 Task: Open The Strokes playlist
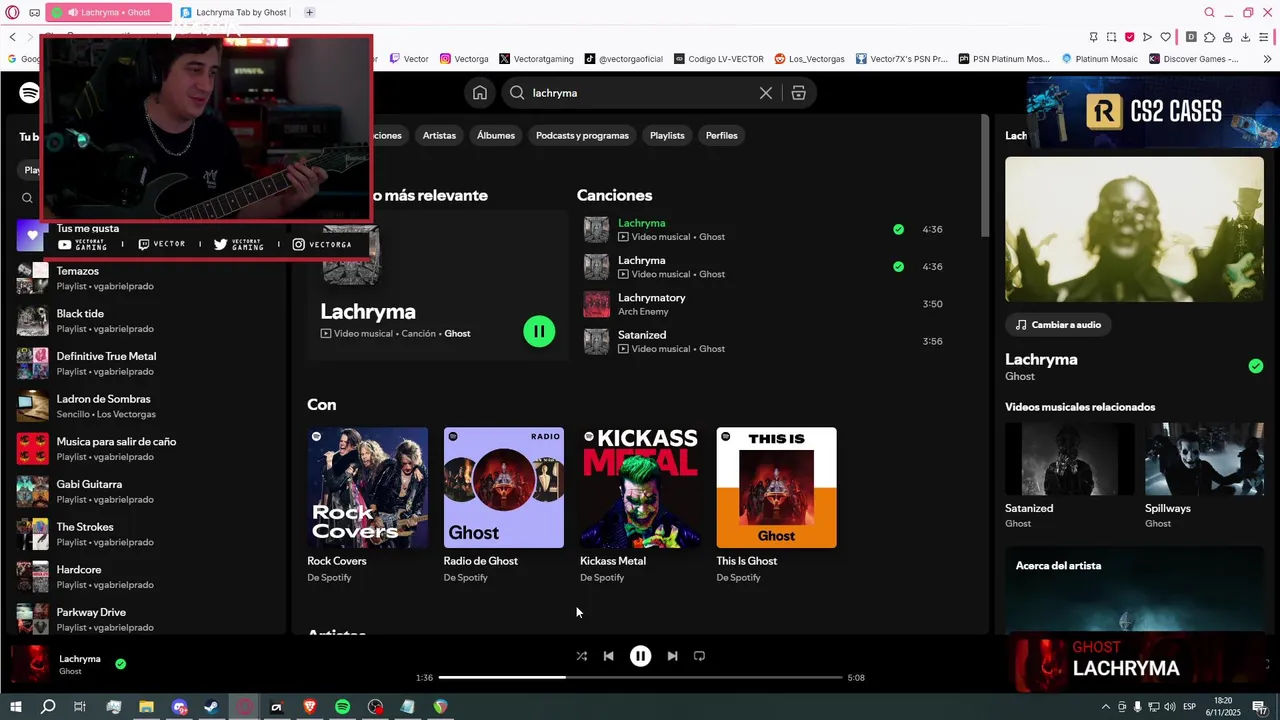tap(145, 534)
